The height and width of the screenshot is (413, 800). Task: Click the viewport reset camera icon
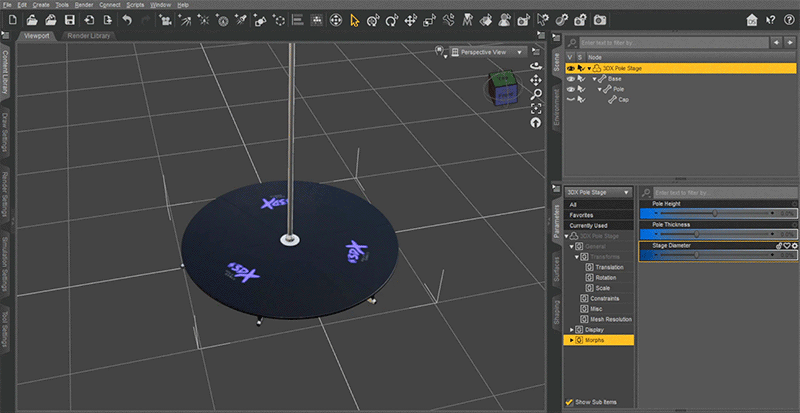coord(536,123)
